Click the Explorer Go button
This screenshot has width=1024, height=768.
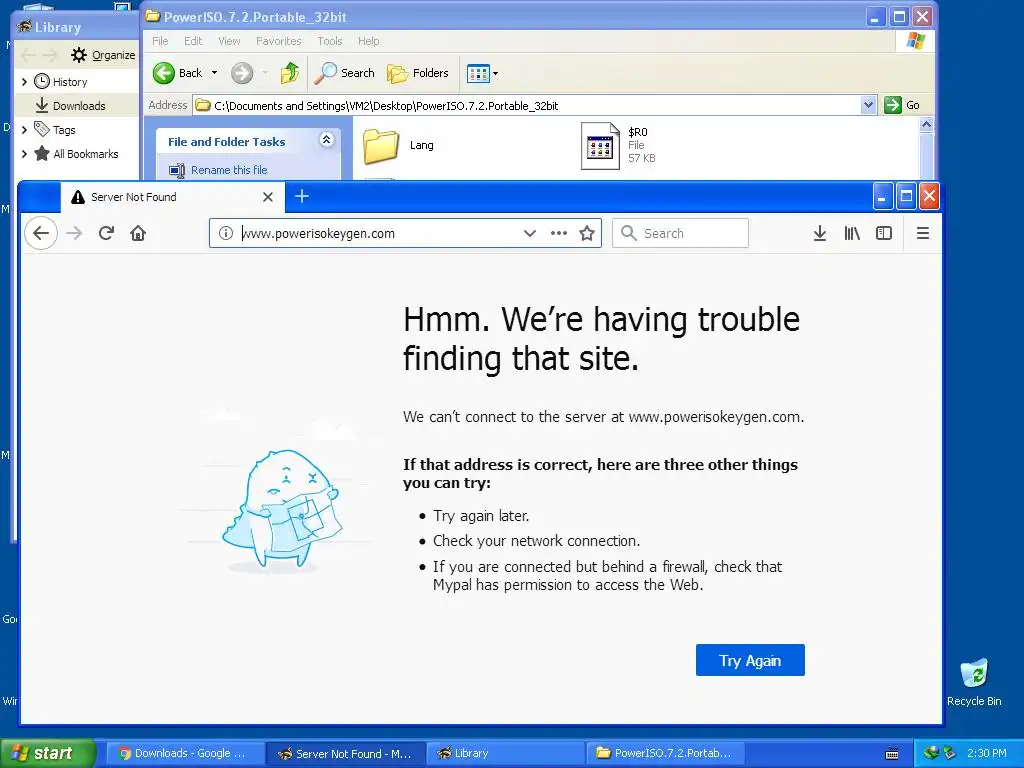pyautogui.click(x=902, y=105)
